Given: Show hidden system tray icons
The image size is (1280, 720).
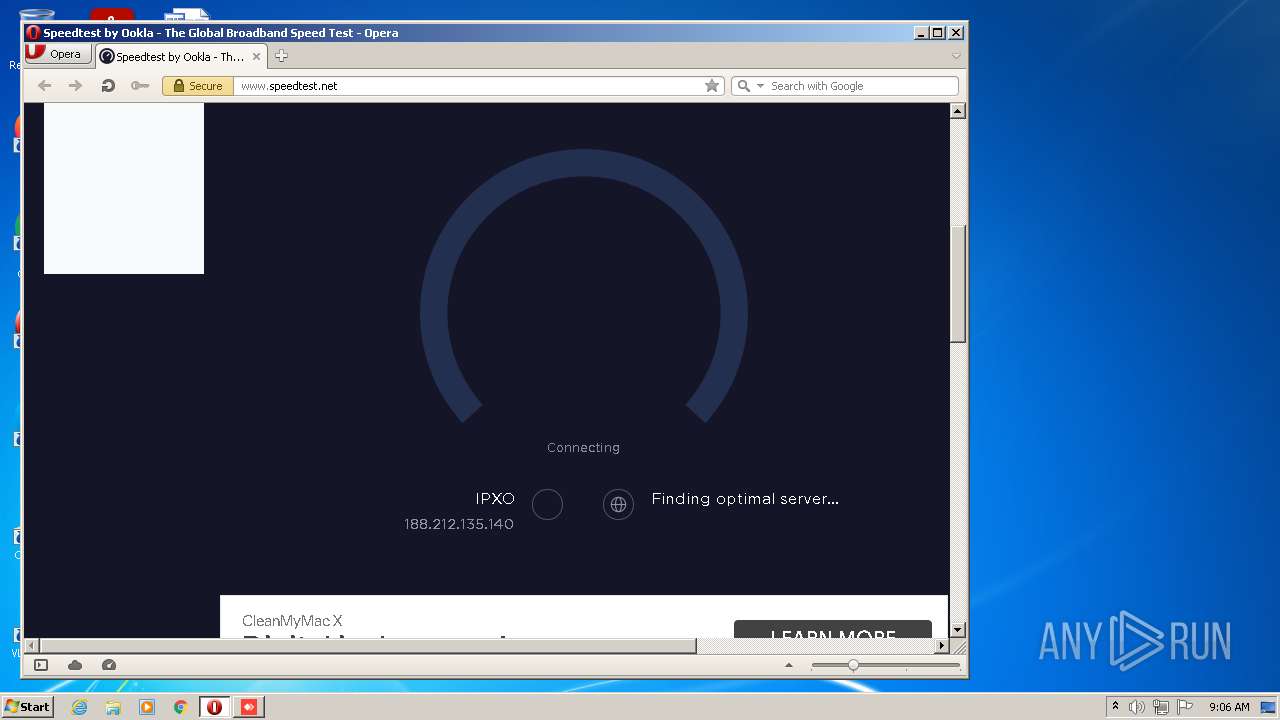Looking at the screenshot, I should pos(1116,707).
